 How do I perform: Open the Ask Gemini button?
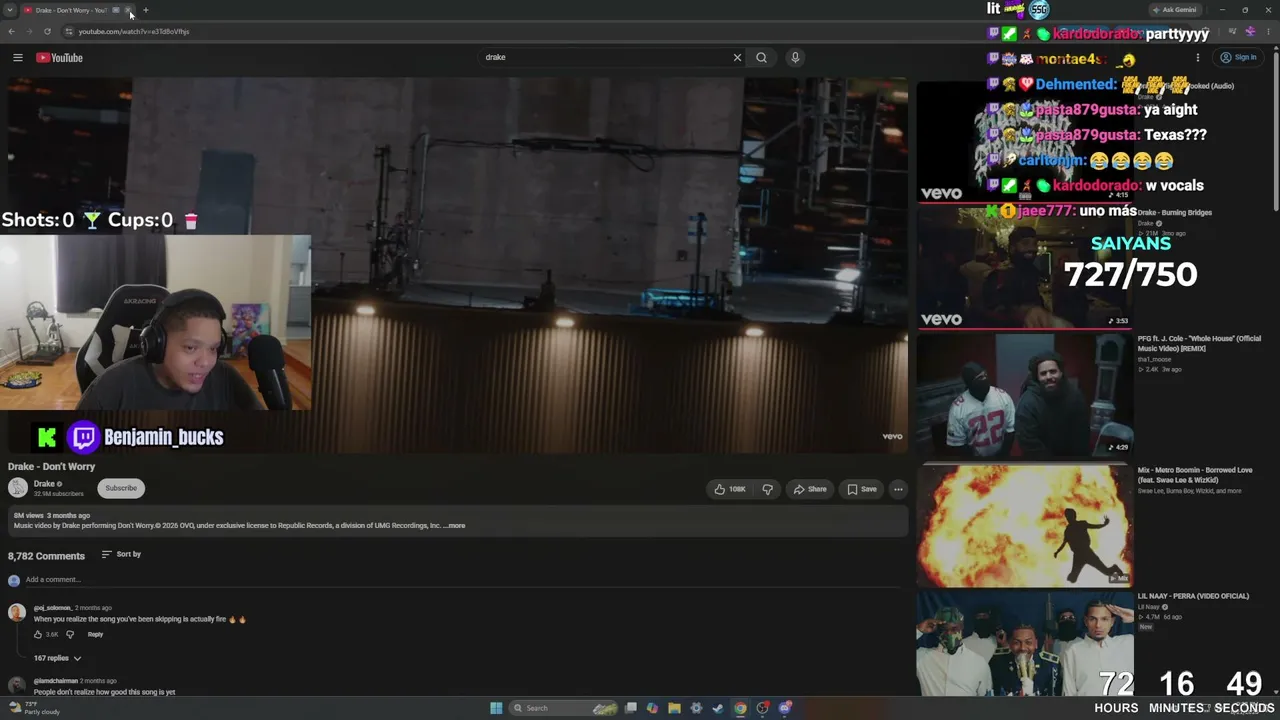tap(1174, 10)
